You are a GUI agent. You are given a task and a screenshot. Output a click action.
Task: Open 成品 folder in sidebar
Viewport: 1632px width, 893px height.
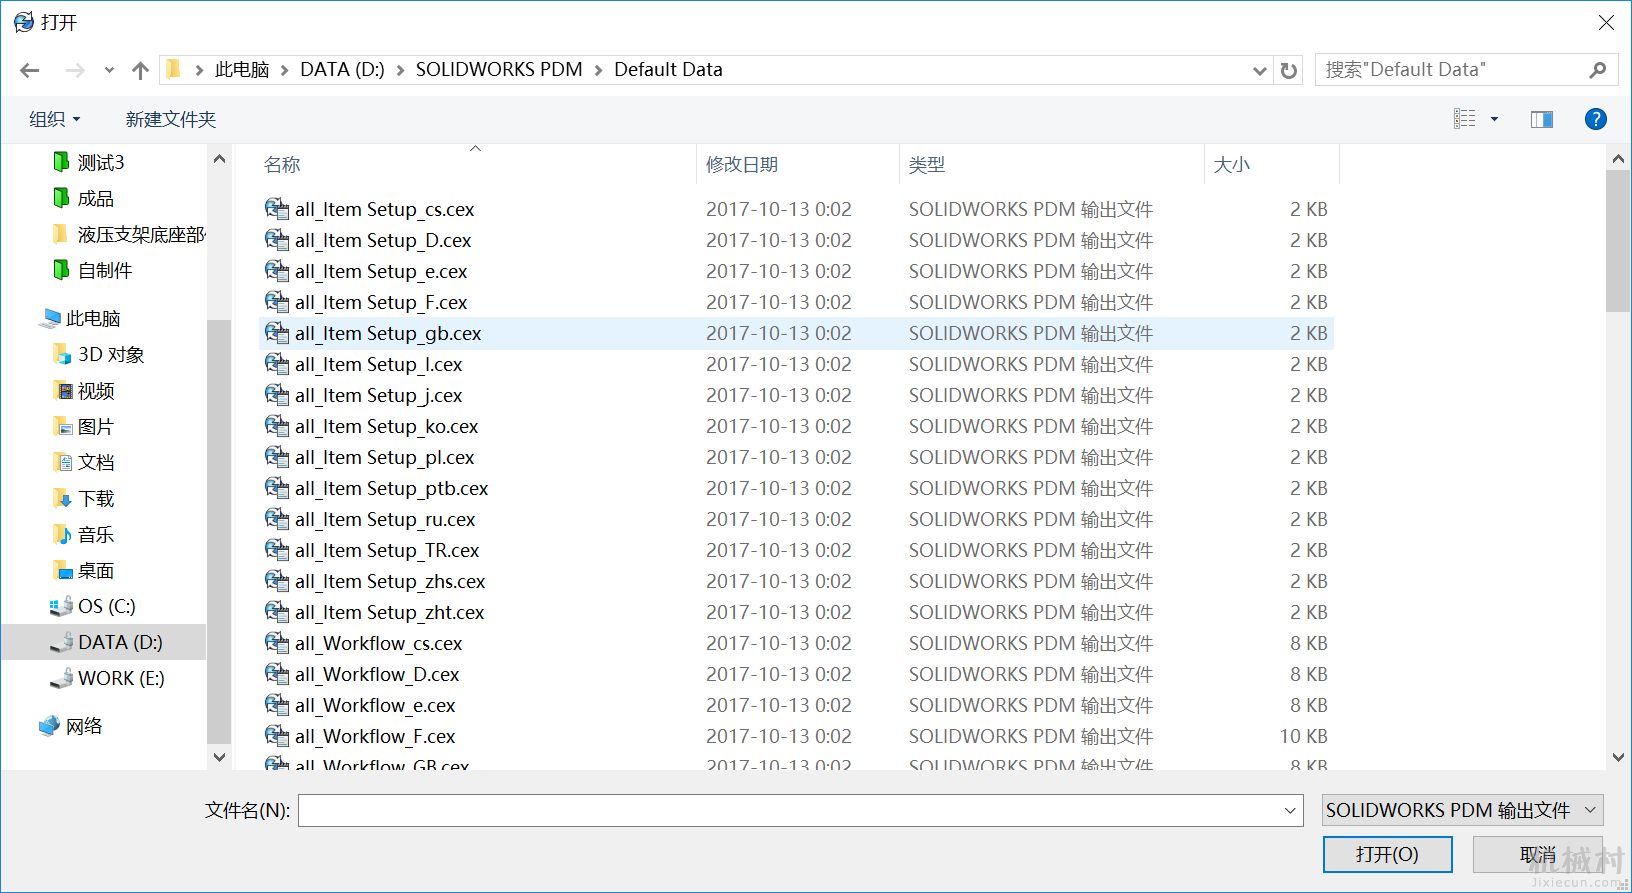96,198
